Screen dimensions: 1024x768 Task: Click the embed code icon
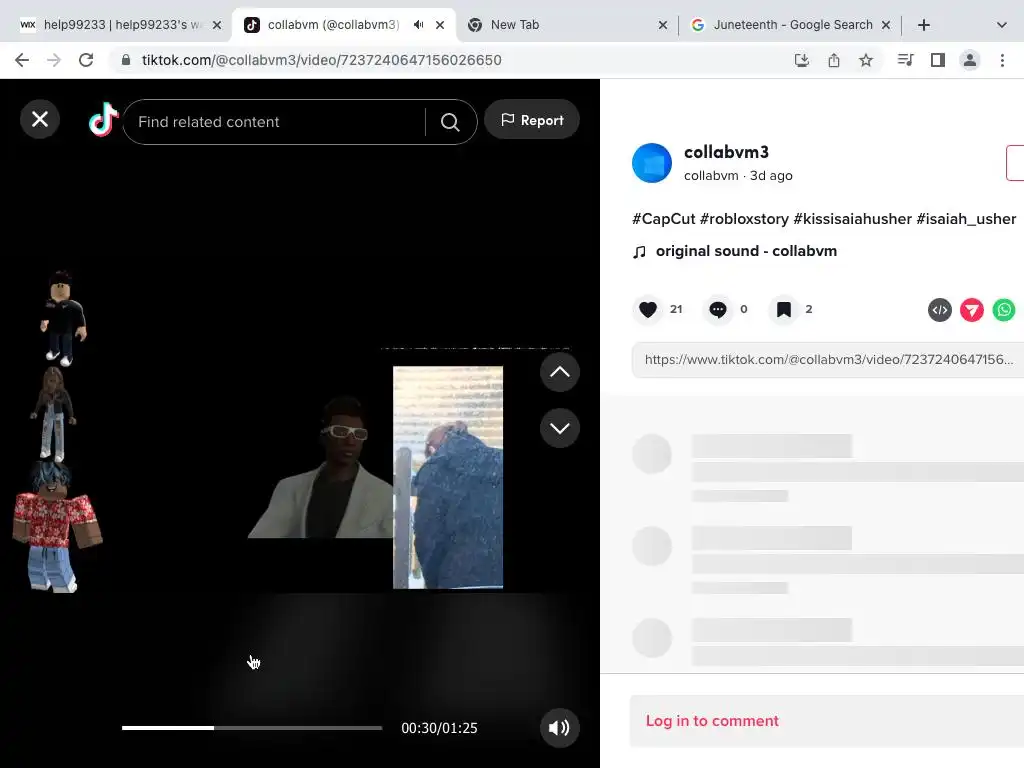pyautogui.click(x=940, y=310)
